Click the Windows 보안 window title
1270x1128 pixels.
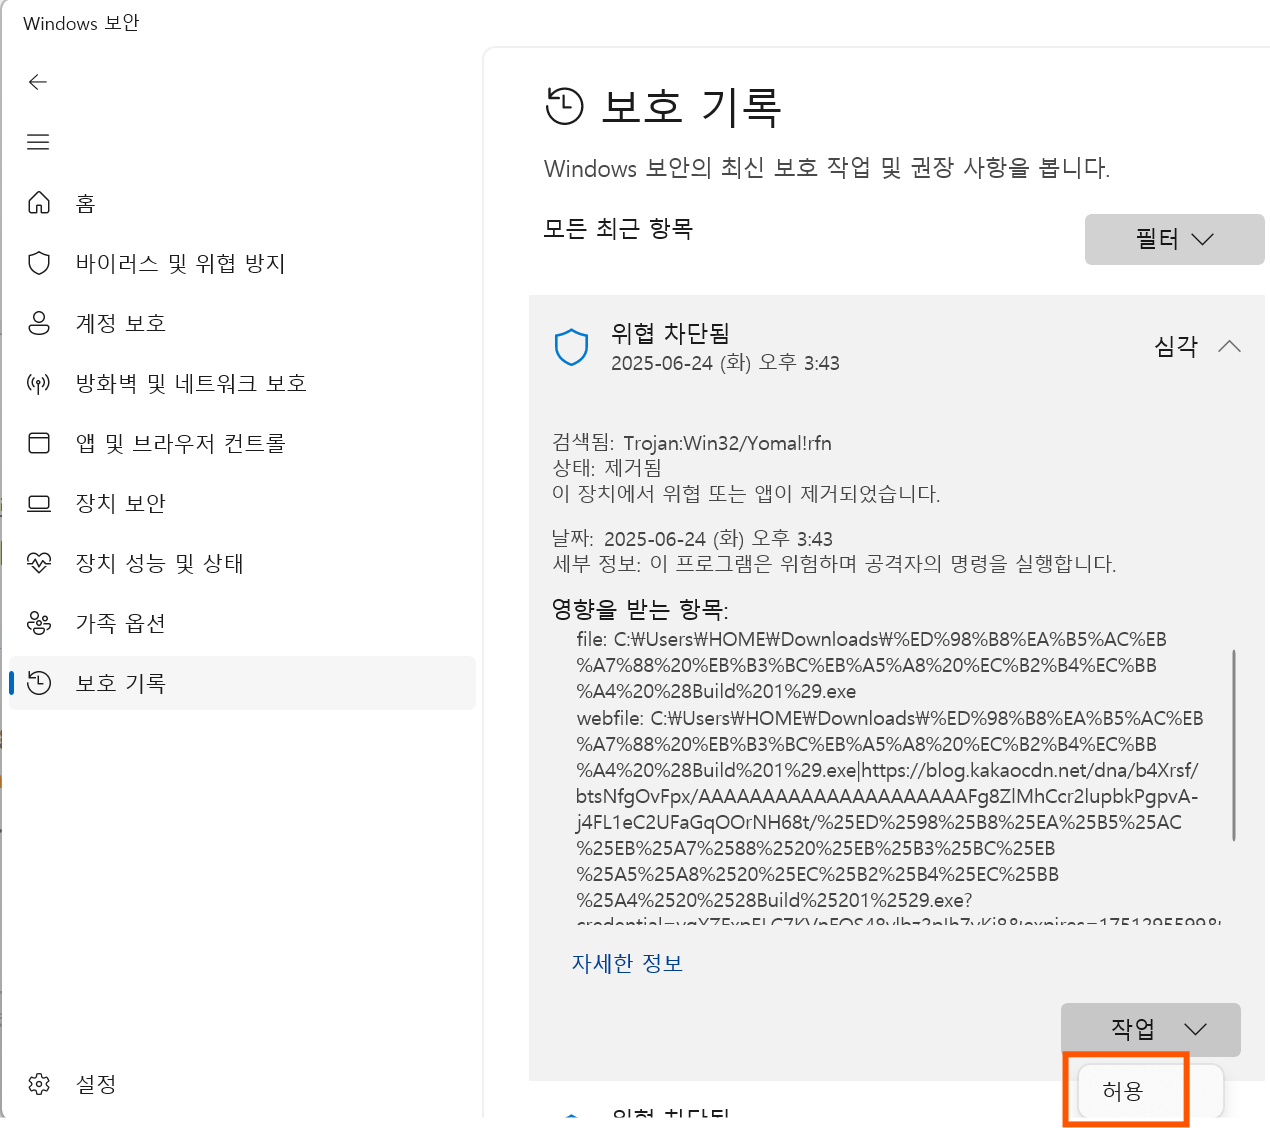coord(81,23)
